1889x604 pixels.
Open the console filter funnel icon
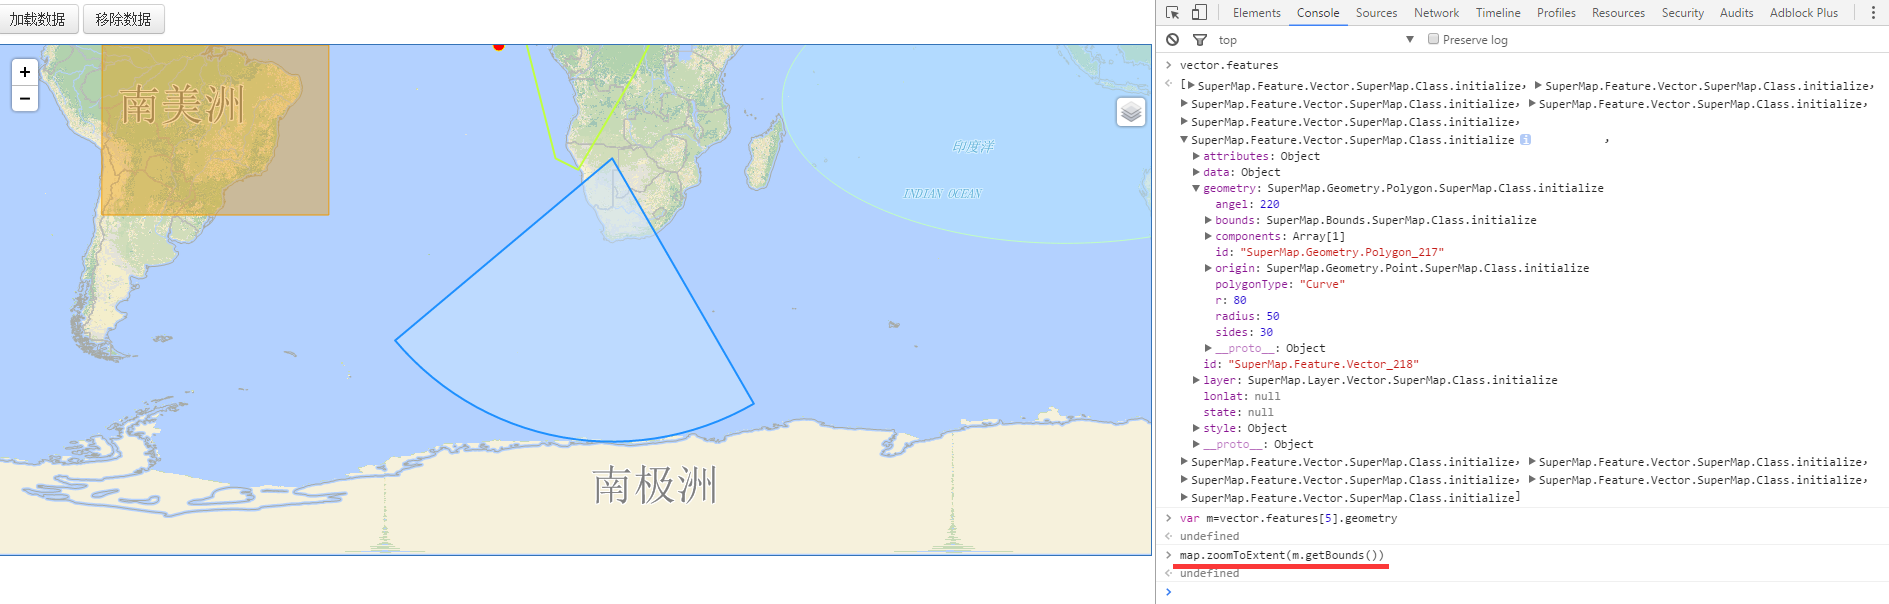1200,40
